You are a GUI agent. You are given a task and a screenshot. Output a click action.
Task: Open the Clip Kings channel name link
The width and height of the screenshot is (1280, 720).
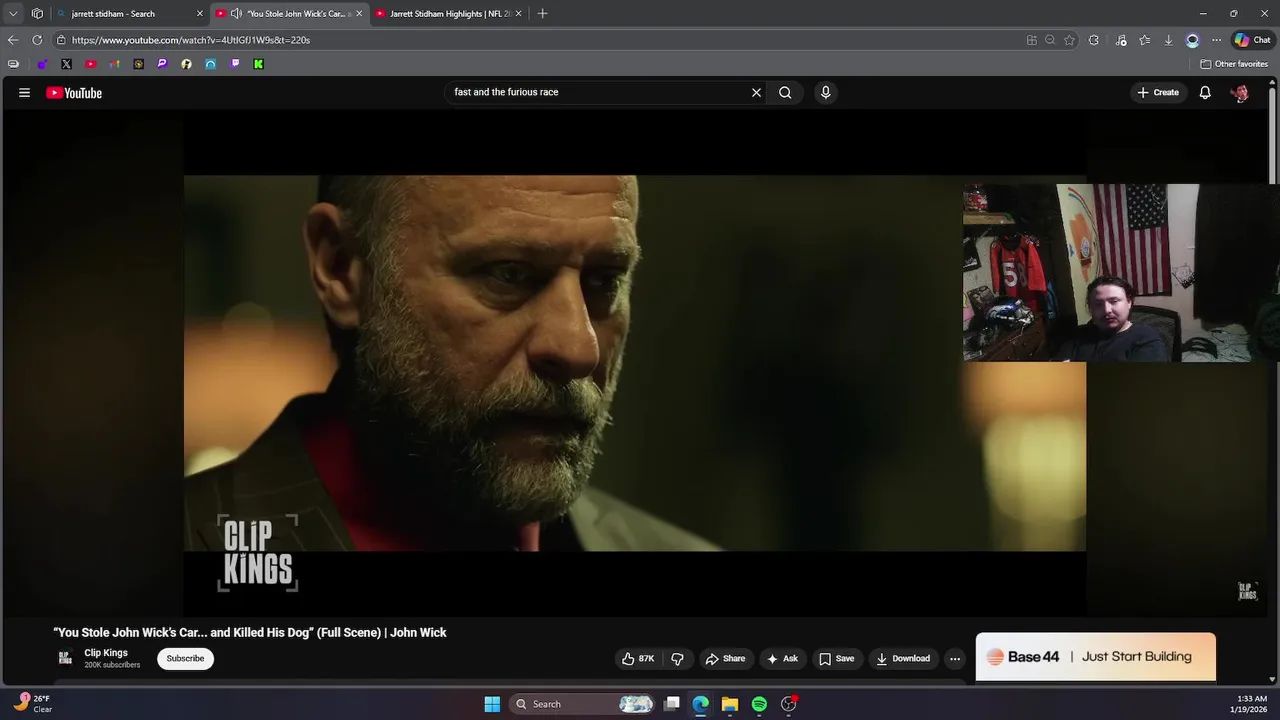point(106,653)
